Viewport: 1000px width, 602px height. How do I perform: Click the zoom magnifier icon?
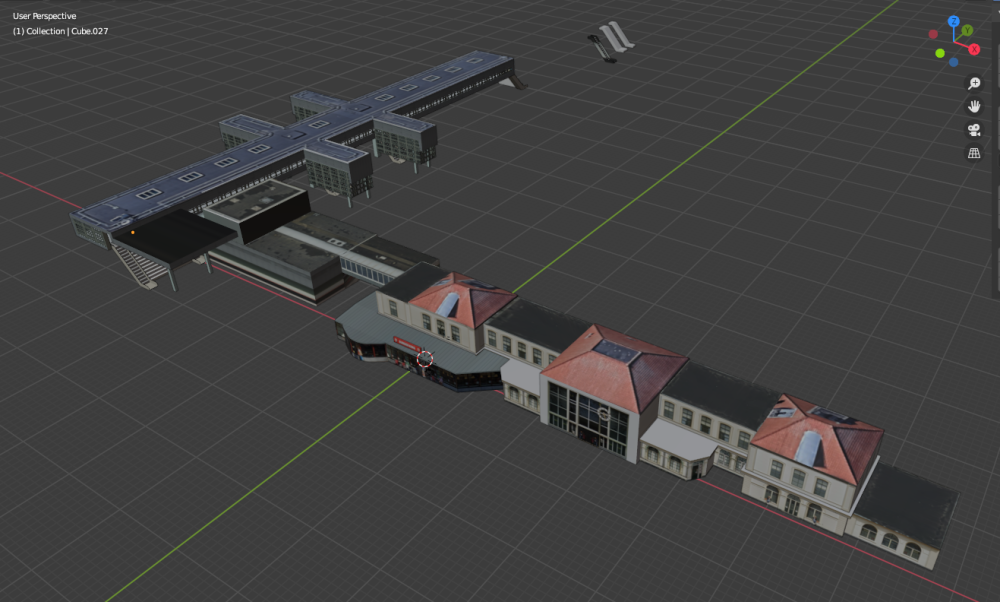point(973,84)
